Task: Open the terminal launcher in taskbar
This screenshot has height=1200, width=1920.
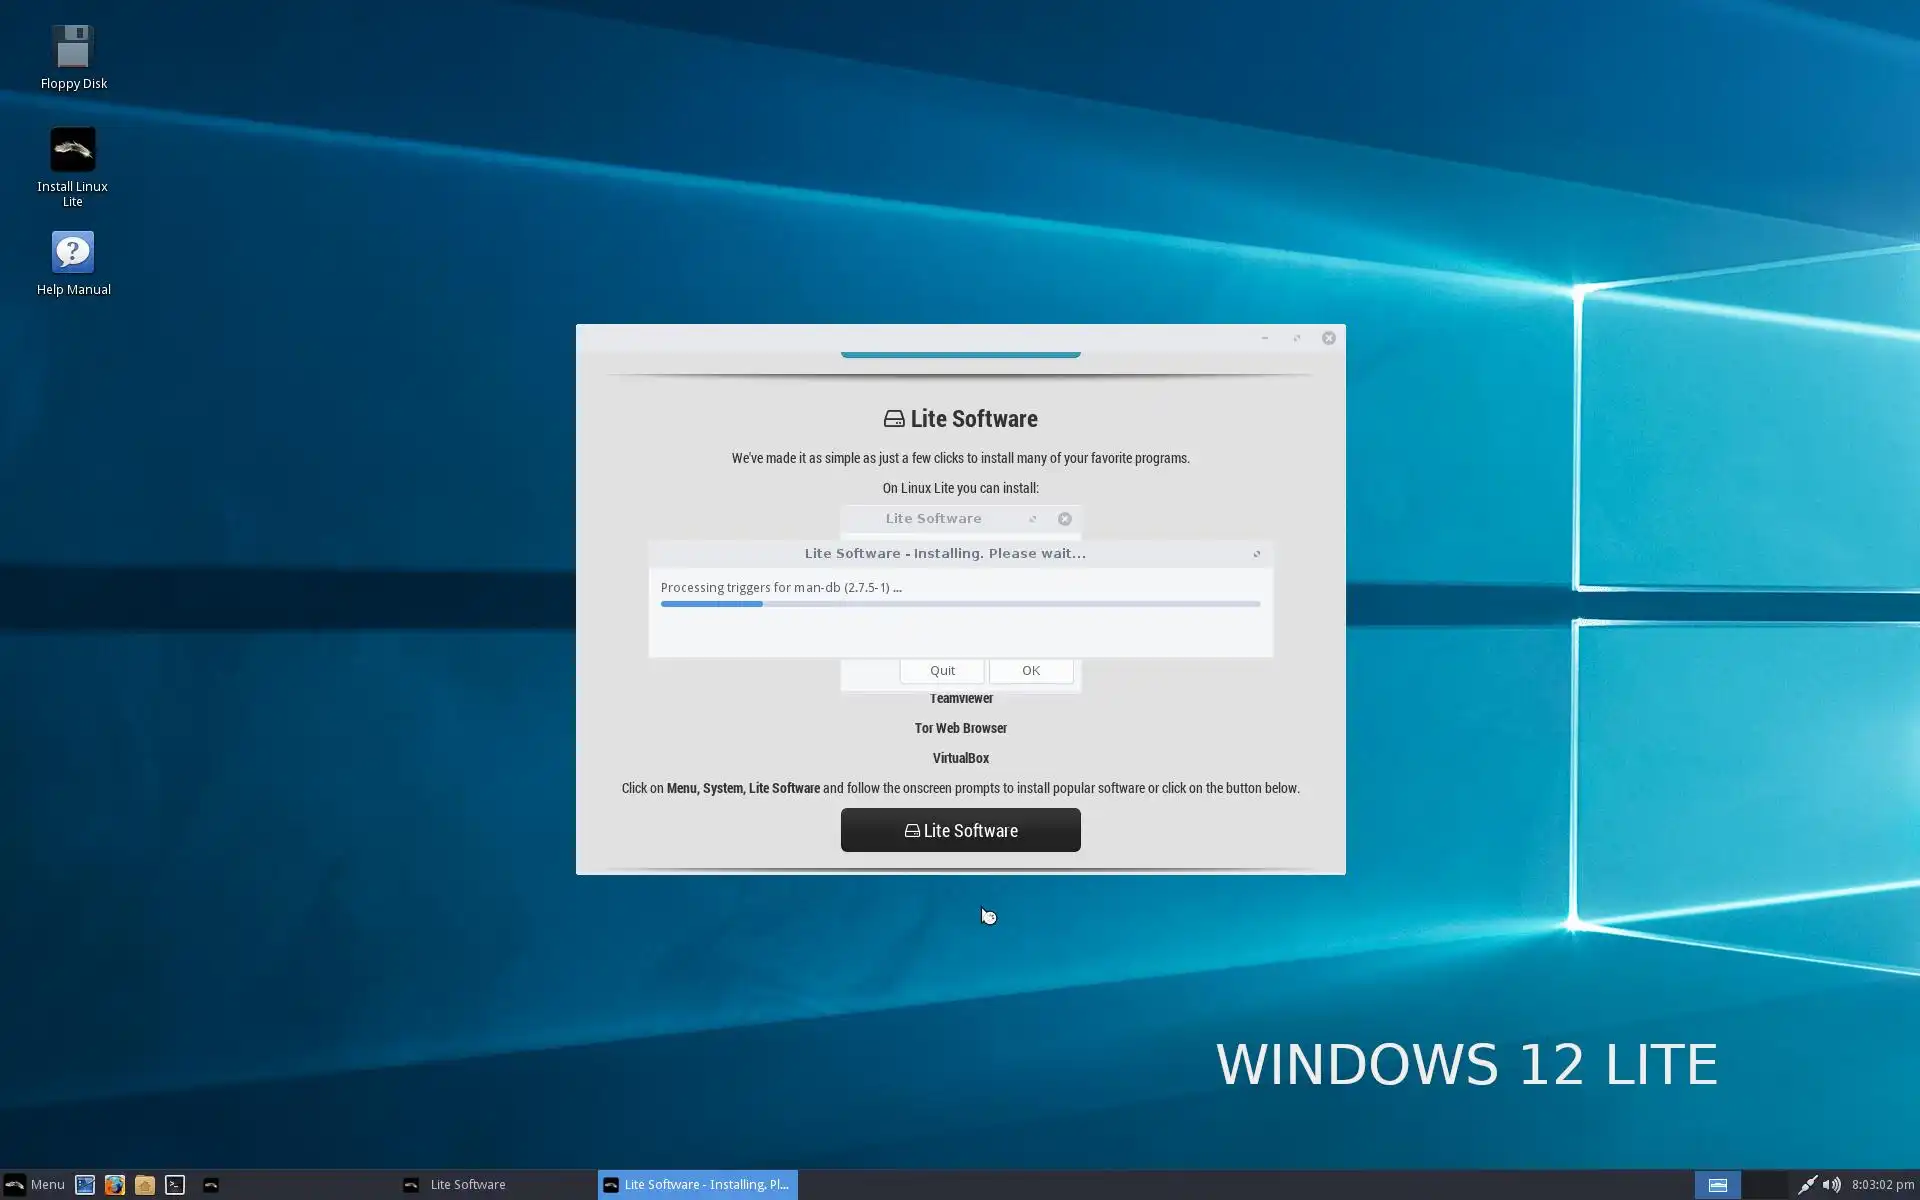Action: tap(175, 1185)
